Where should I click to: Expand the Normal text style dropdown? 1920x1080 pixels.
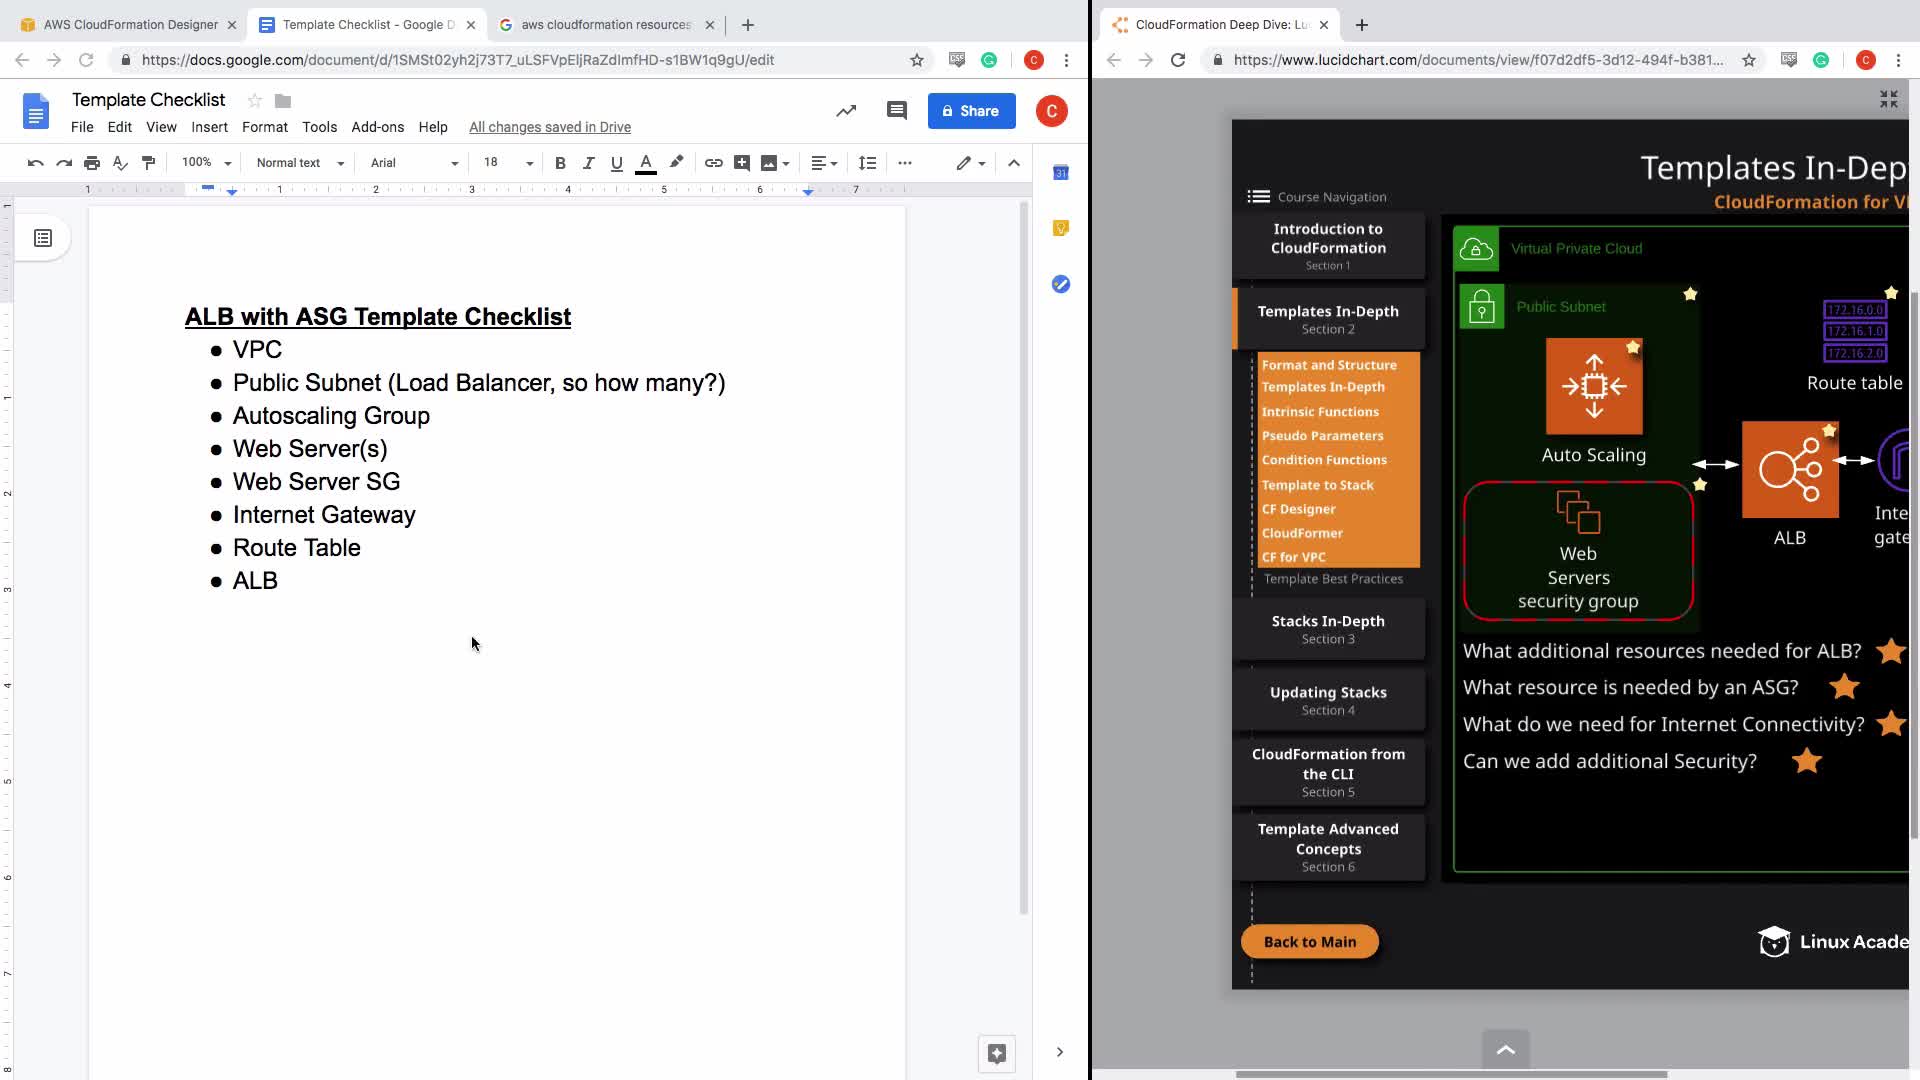coord(299,163)
